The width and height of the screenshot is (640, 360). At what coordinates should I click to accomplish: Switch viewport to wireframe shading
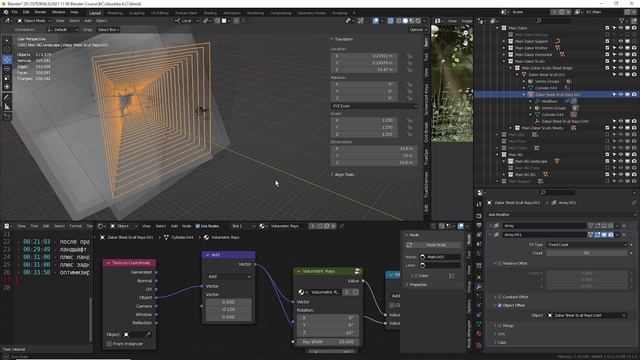398,20
